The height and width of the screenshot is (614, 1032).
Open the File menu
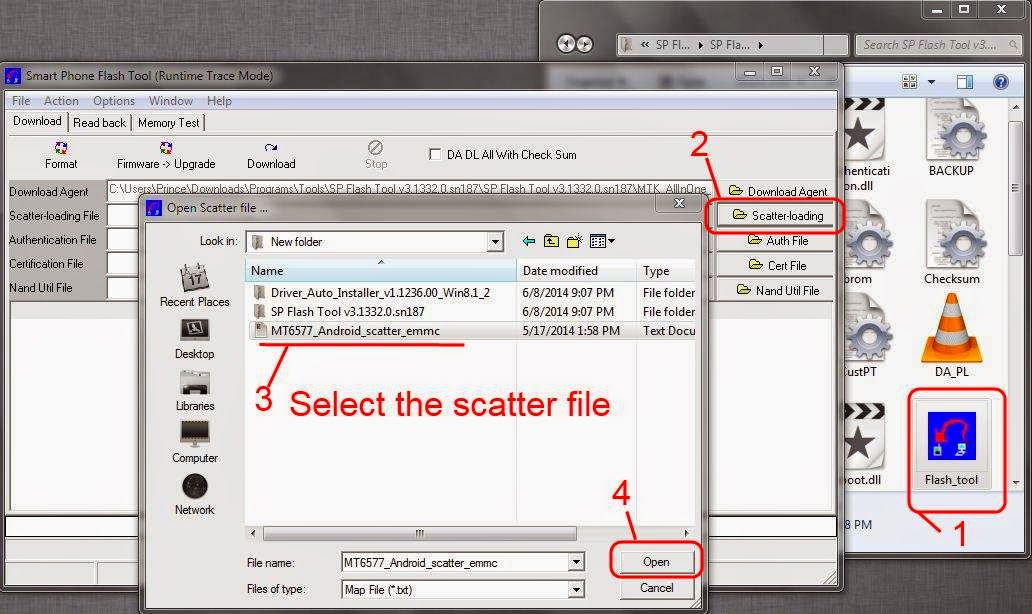(20, 101)
